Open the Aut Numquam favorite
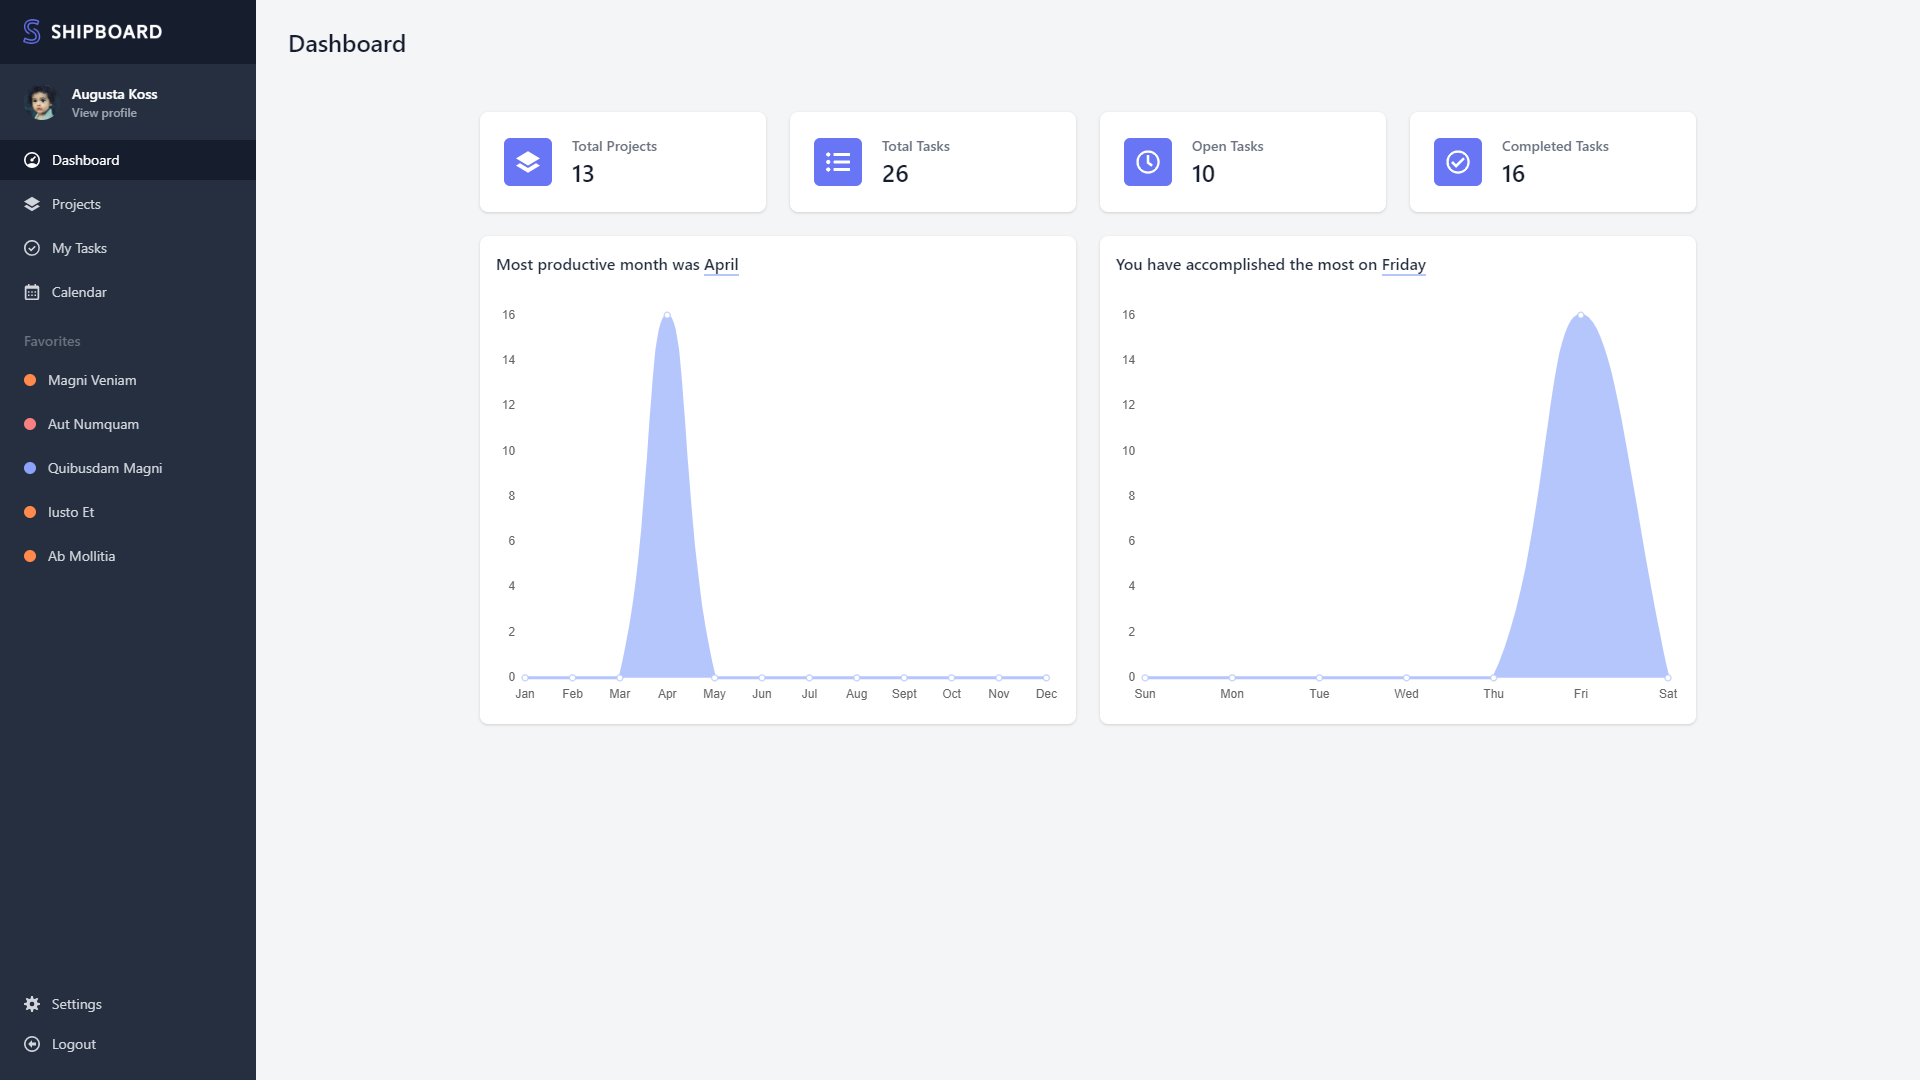The height and width of the screenshot is (1080, 1920). pyautogui.click(x=93, y=424)
